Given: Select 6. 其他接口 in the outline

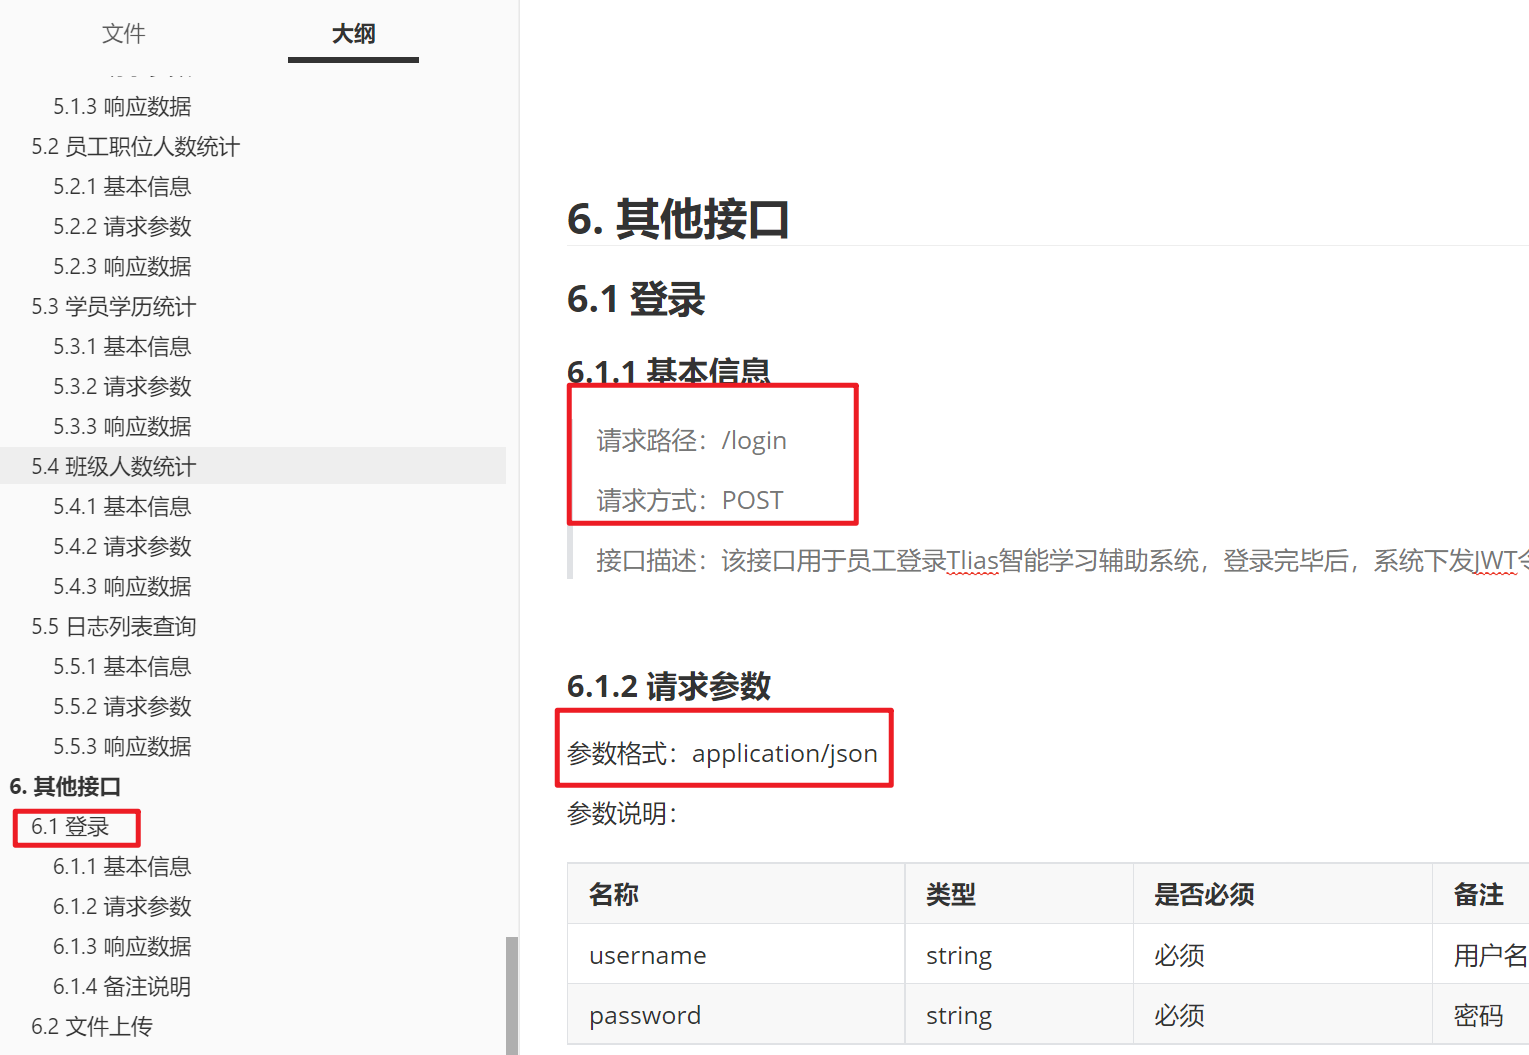Looking at the screenshot, I should (65, 787).
